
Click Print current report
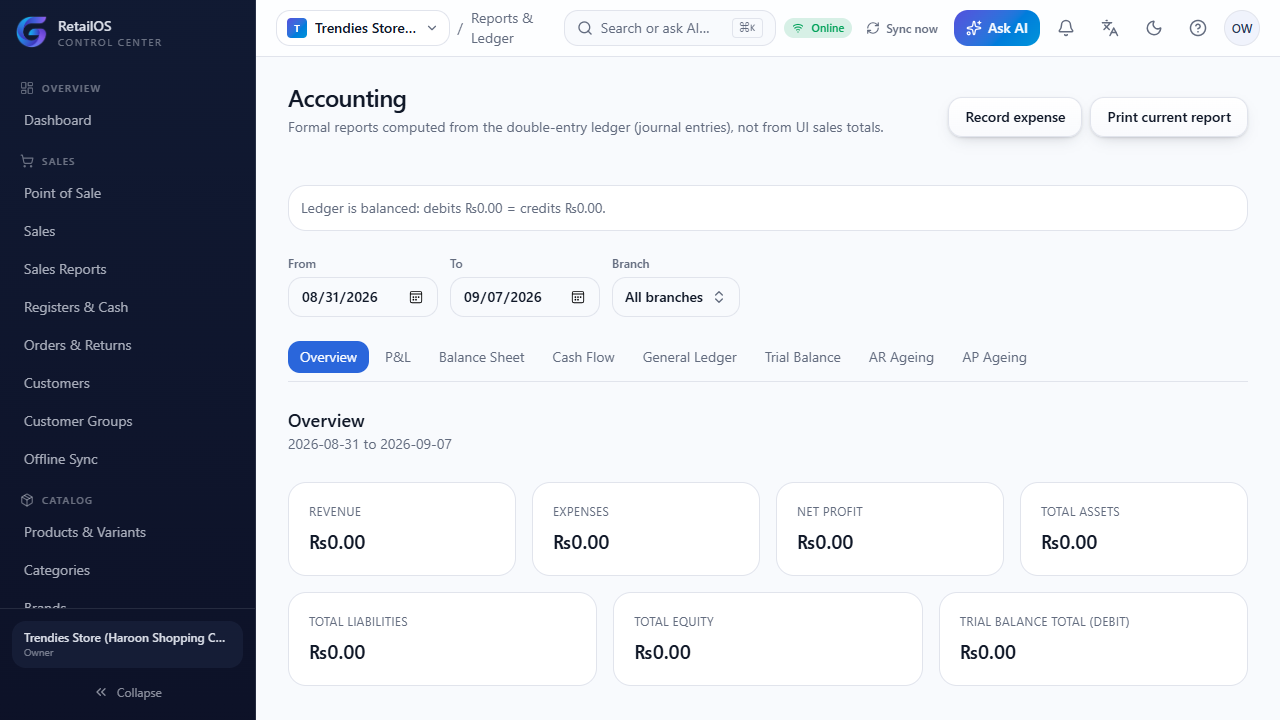point(1169,117)
